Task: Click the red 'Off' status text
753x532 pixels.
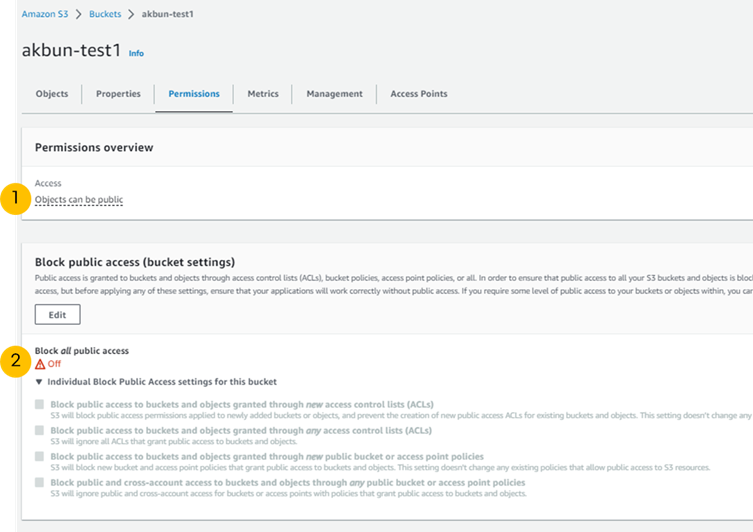Action: pyautogui.click(x=54, y=364)
